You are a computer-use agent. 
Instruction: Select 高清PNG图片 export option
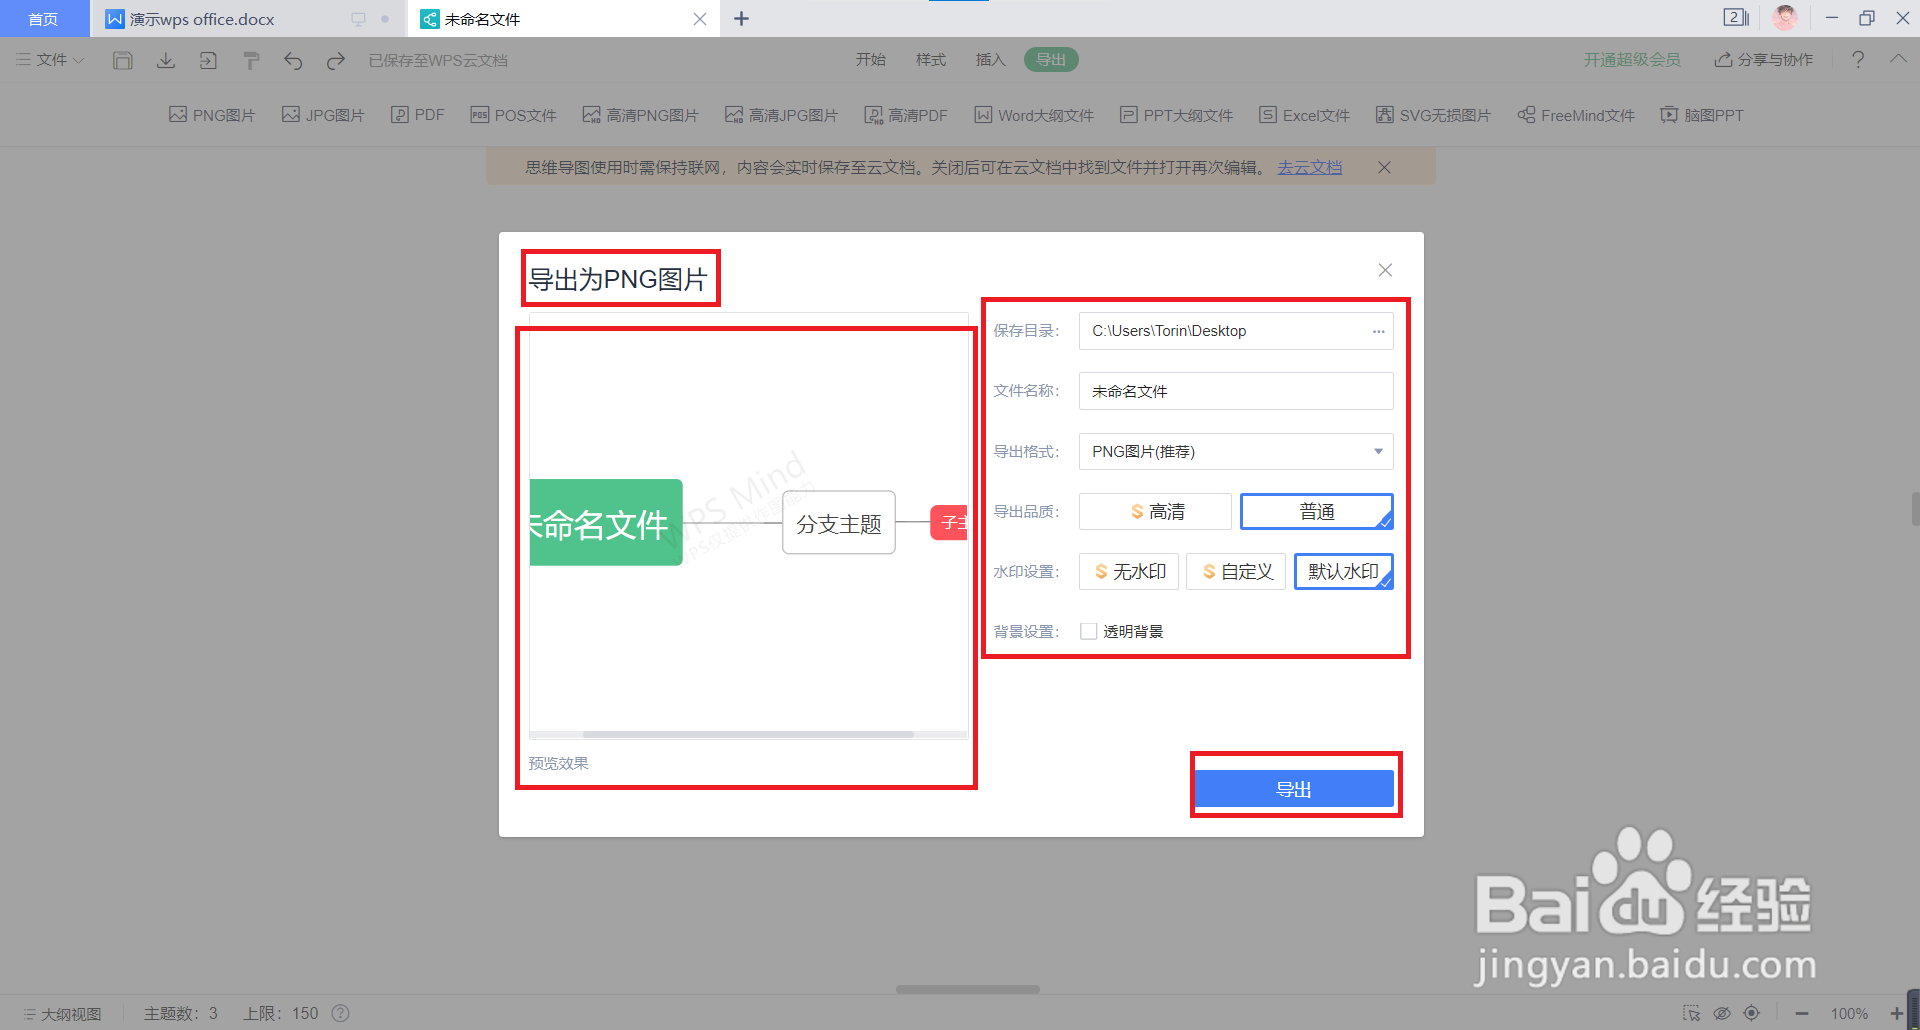pos(641,115)
